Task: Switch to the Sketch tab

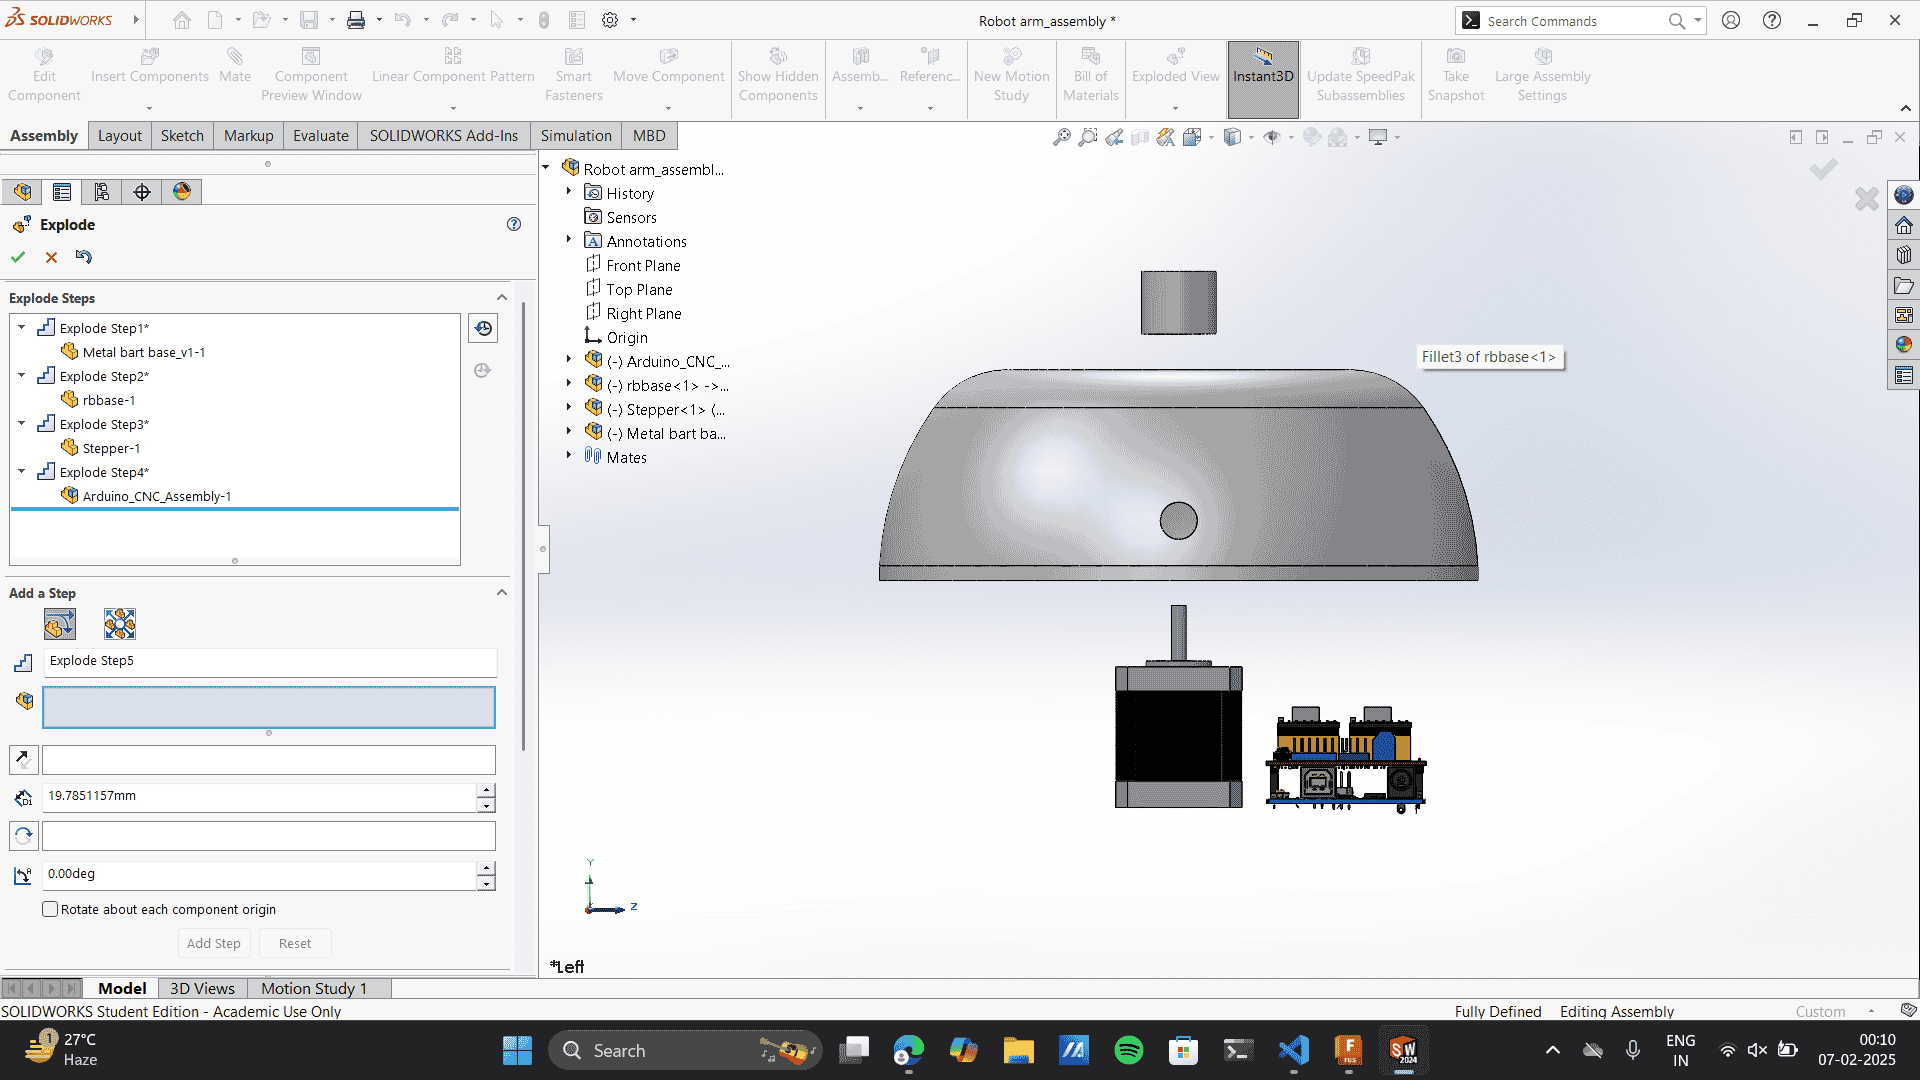Action: click(182, 136)
